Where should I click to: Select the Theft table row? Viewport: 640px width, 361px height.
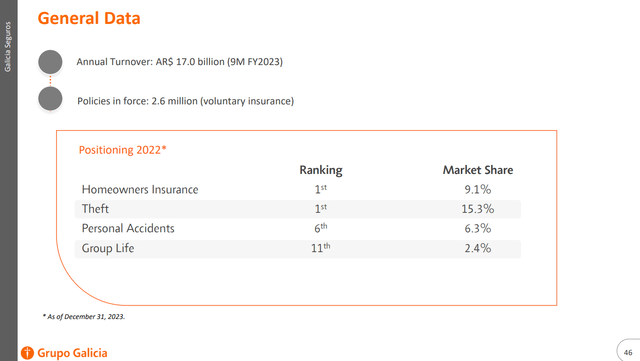tap(298, 209)
